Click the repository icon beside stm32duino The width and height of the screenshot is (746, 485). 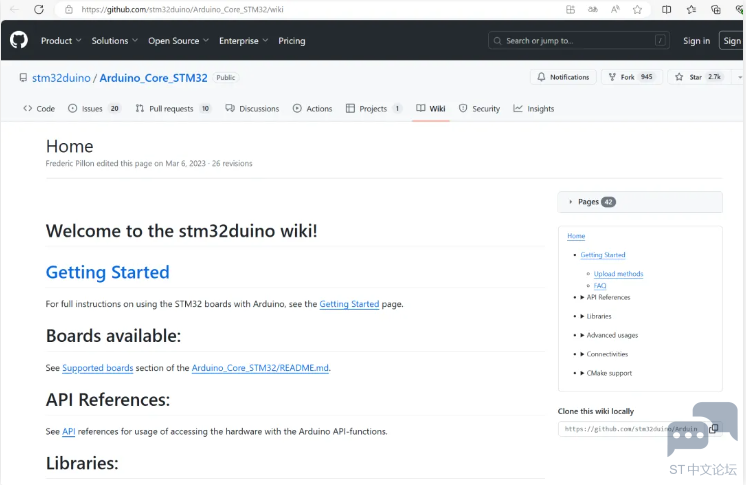pos(23,77)
